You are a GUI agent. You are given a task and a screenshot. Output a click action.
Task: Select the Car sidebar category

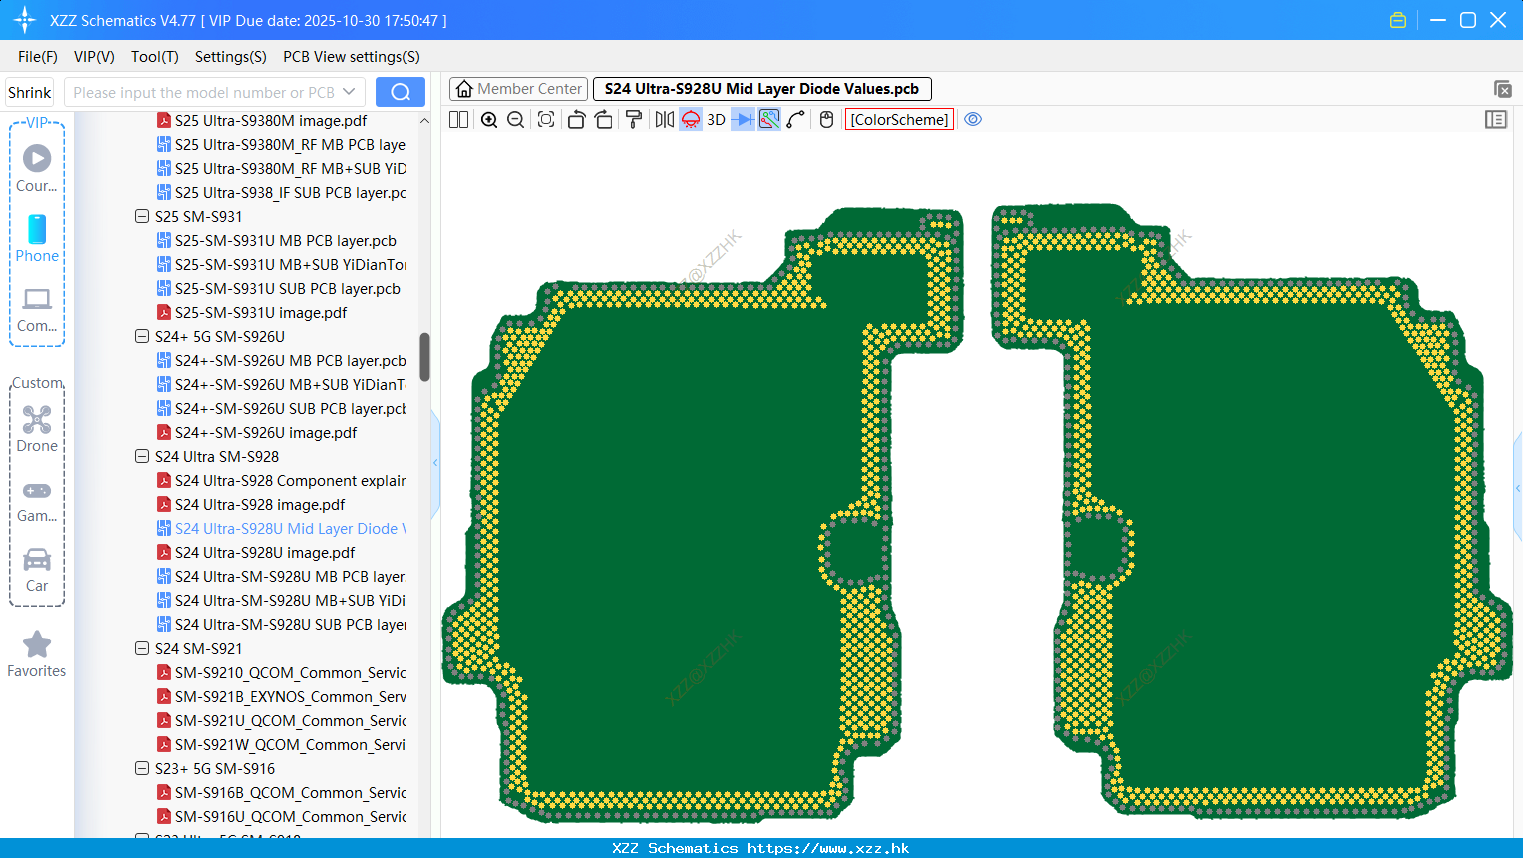point(37,570)
